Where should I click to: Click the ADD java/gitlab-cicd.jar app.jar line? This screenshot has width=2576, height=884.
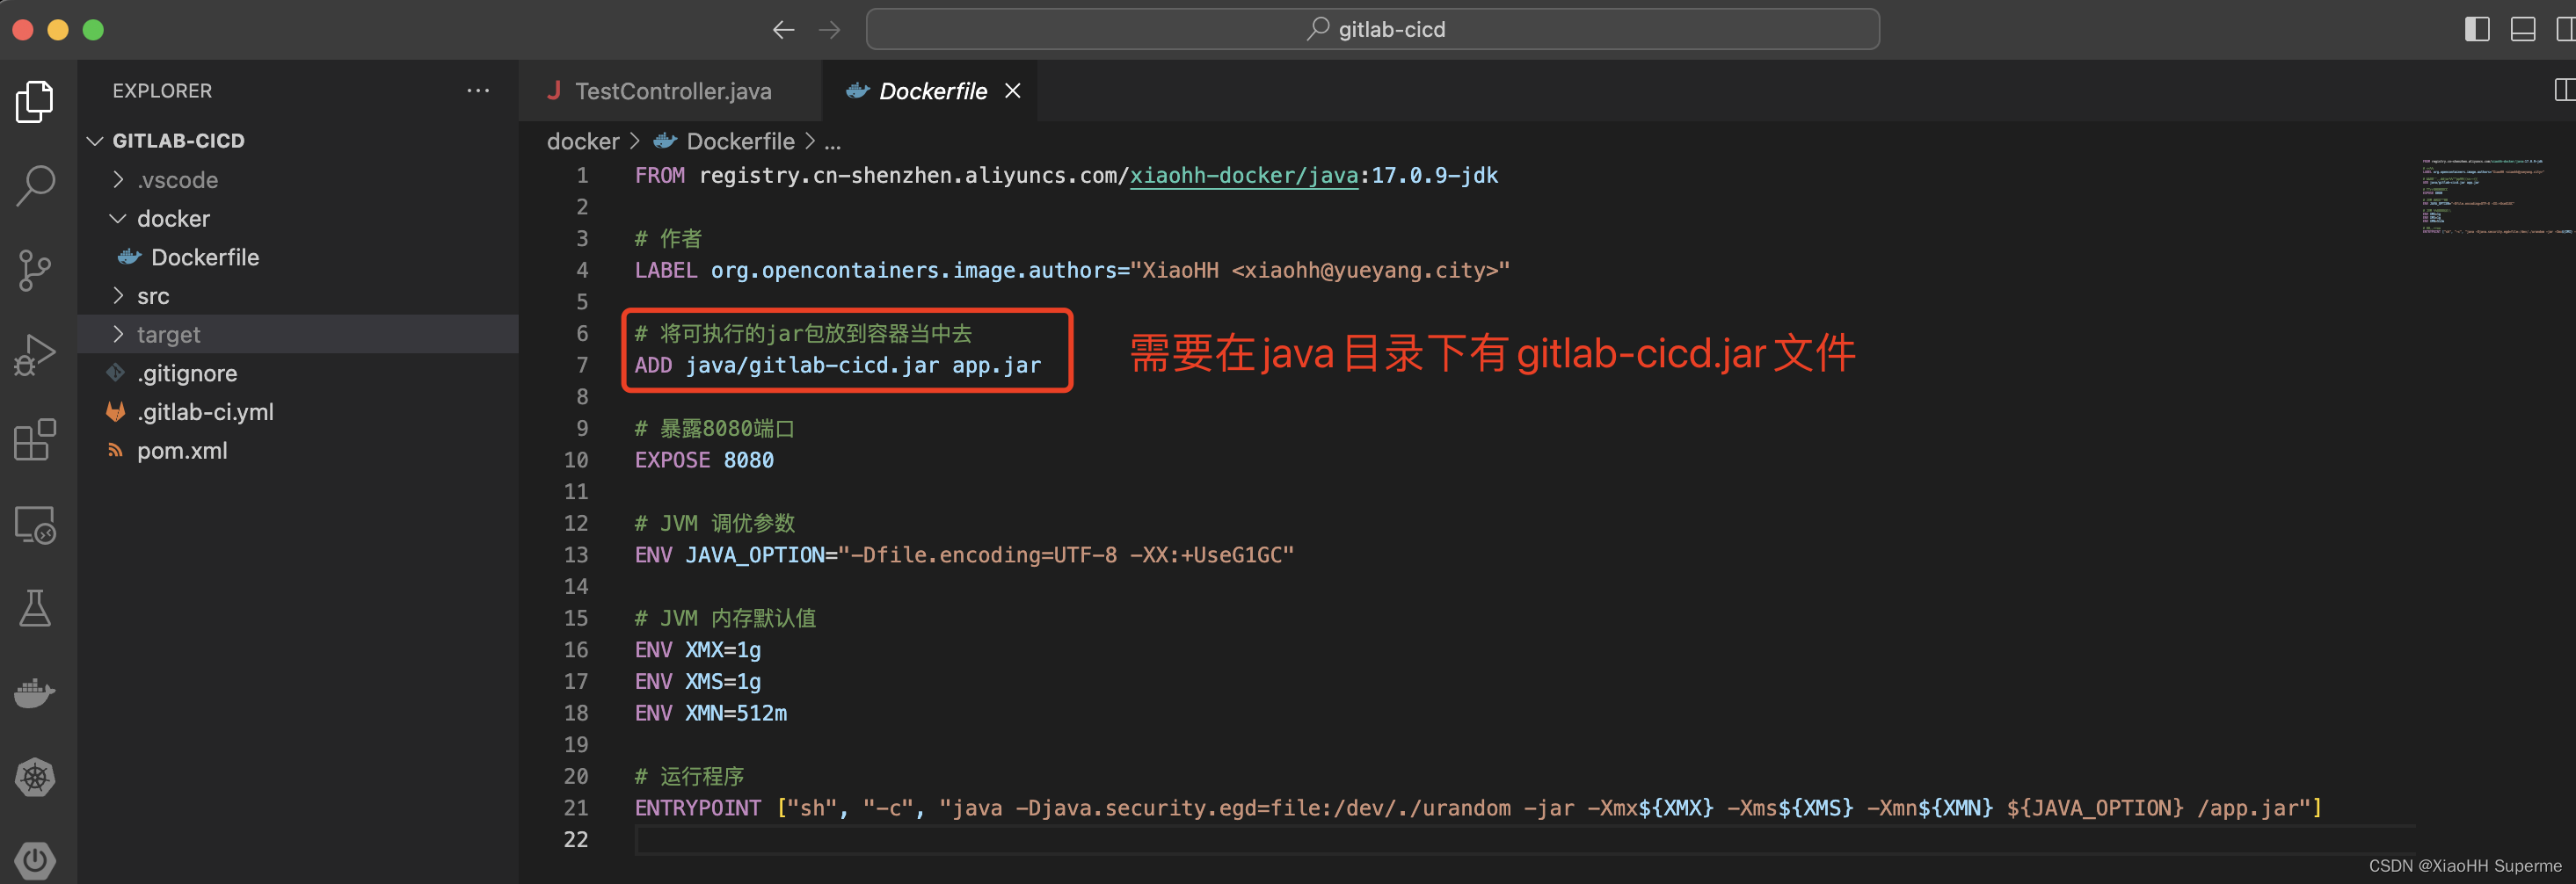[837, 365]
